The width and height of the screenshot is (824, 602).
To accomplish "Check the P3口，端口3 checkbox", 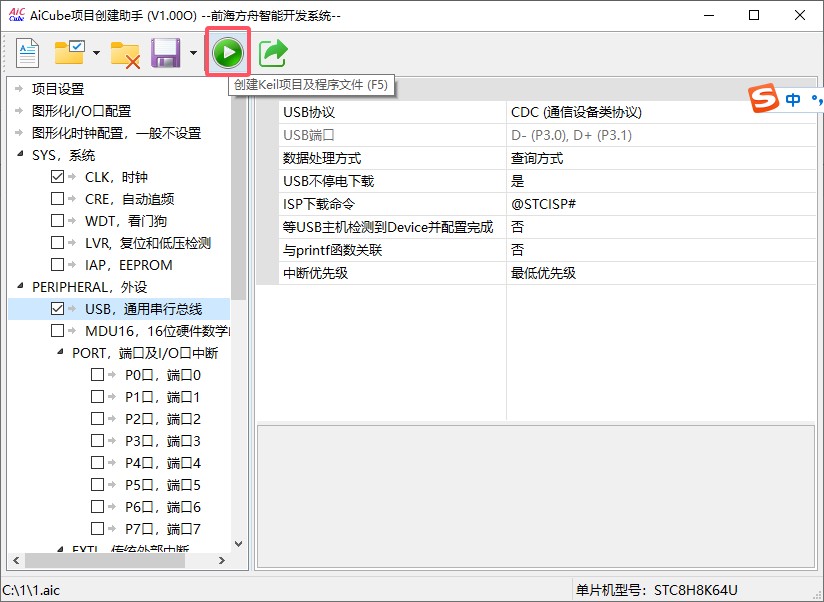I will coord(97,440).
